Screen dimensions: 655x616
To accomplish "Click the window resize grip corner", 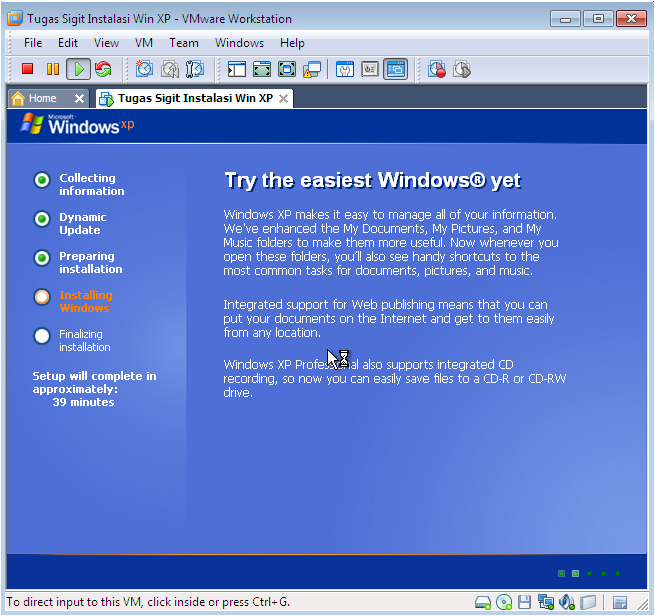I will 642,604.
